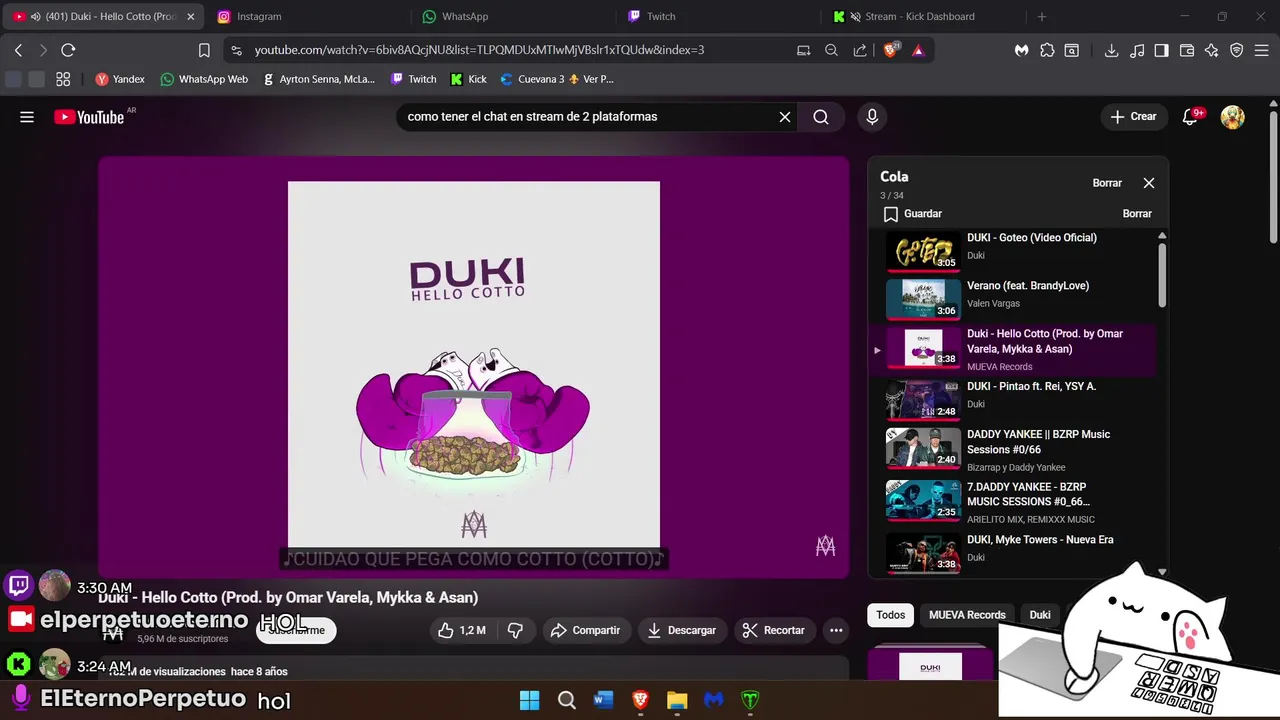This screenshot has height=720, width=1280.
Task: Play Verano (feat. BrandyLove) from queue
Action: (1014, 298)
